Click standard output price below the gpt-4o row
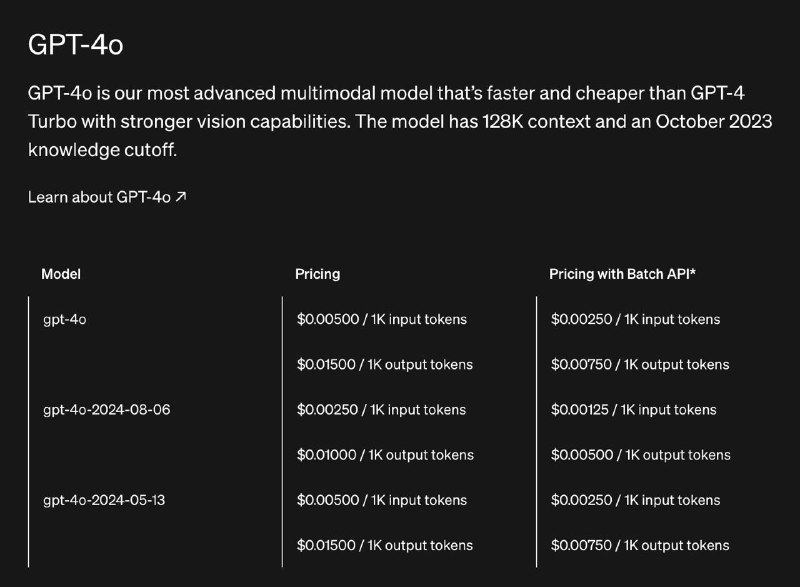Image resolution: width=800 pixels, height=587 pixels. pos(385,365)
